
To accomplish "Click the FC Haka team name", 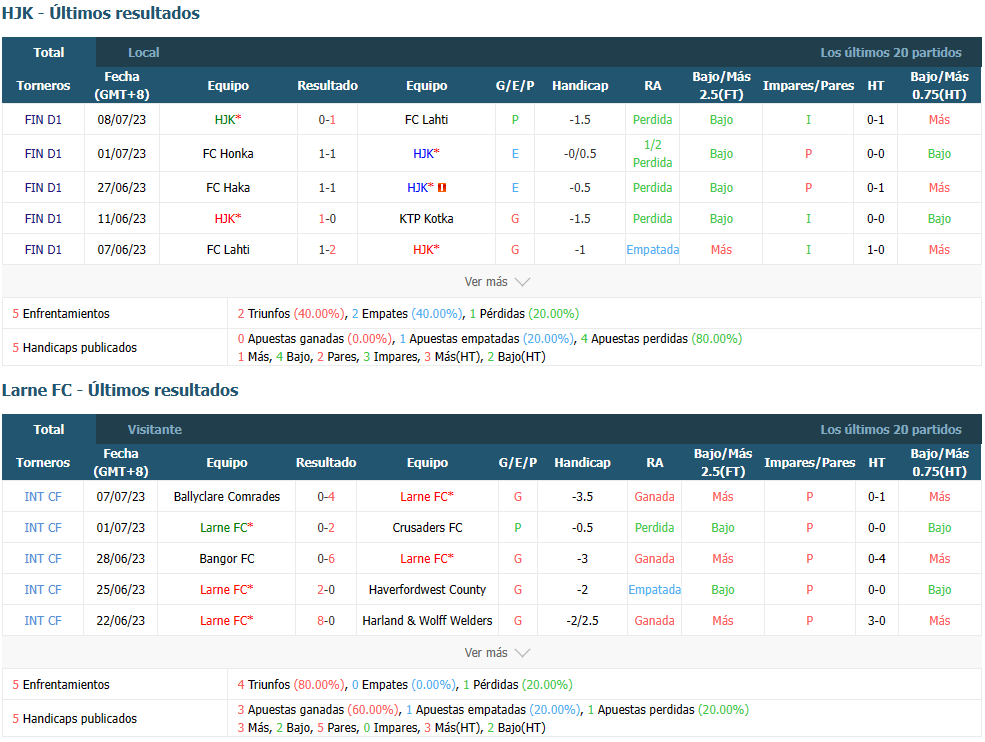I will [228, 188].
